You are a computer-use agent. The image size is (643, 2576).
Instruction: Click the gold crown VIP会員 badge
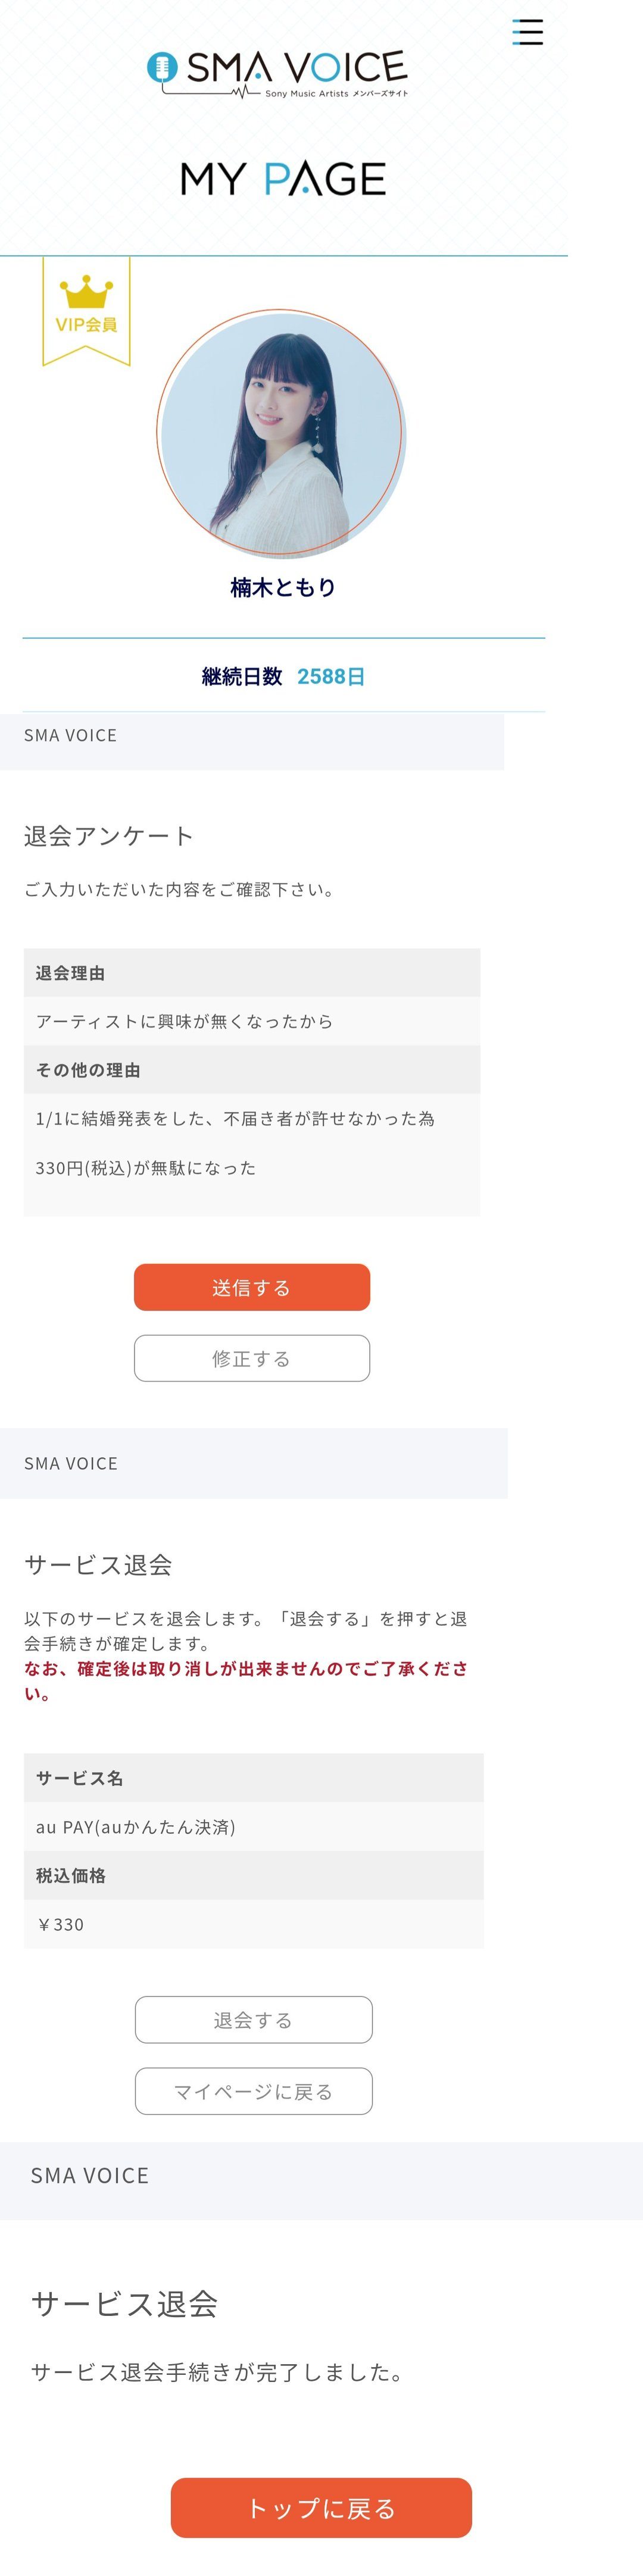click(x=86, y=309)
